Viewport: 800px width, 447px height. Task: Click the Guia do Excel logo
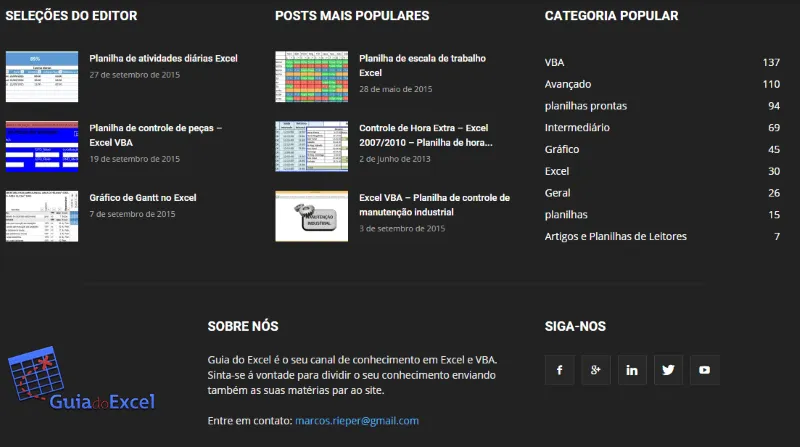coord(81,379)
